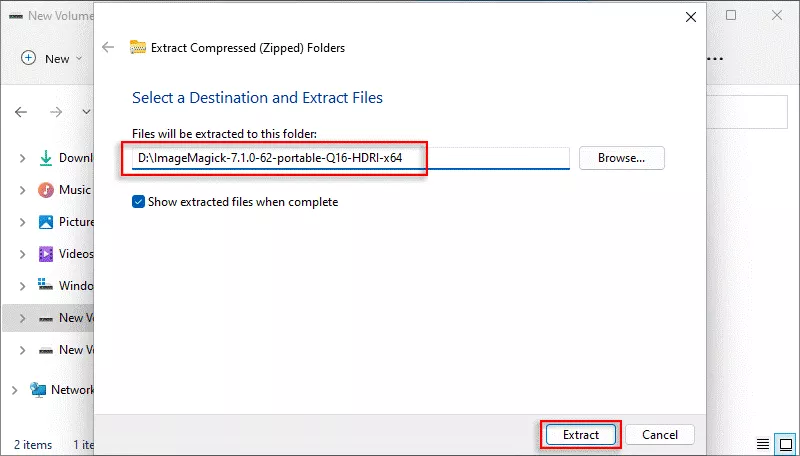Click the zipped folder icon in dialog header
The height and width of the screenshot is (456, 800).
coord(138,47)
